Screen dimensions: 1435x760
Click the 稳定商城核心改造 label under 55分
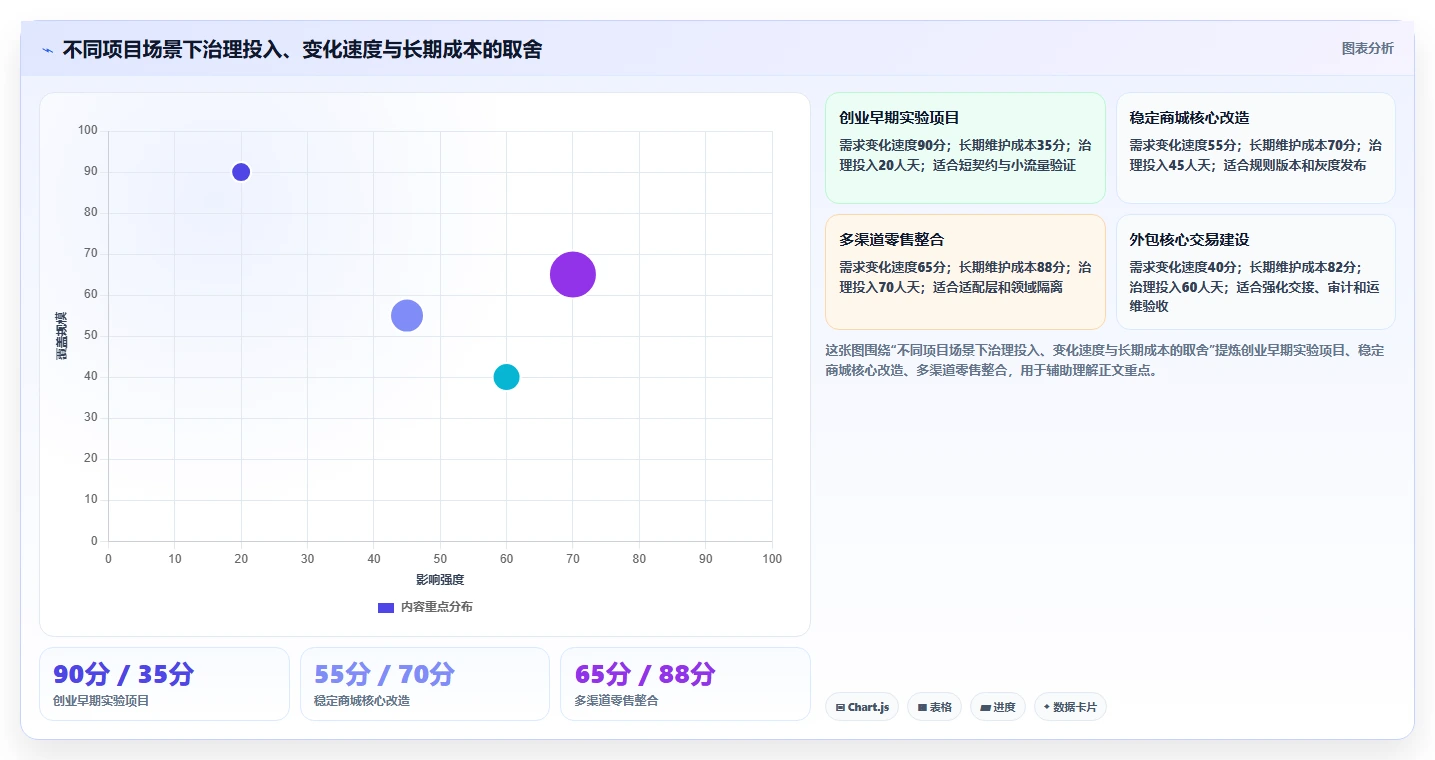pos(362,701)
